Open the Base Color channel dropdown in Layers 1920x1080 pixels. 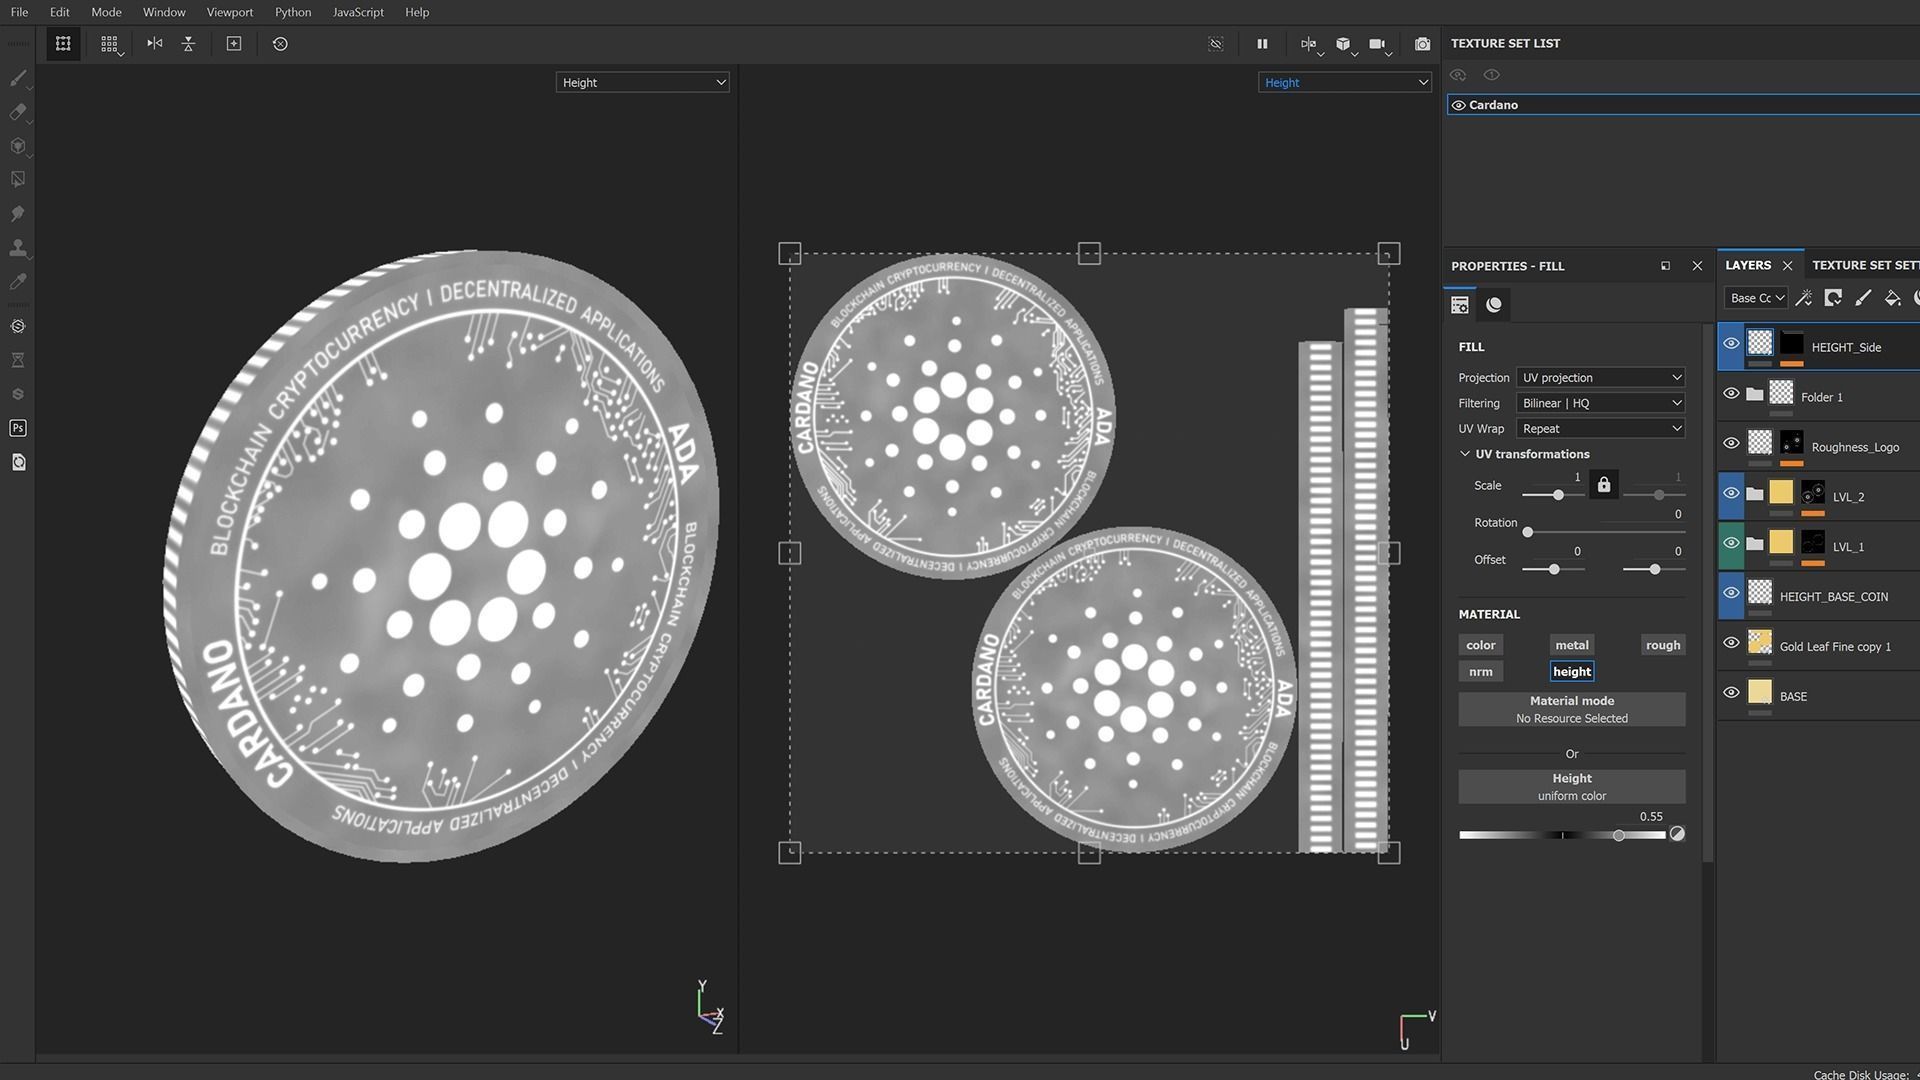[1756, 298]
